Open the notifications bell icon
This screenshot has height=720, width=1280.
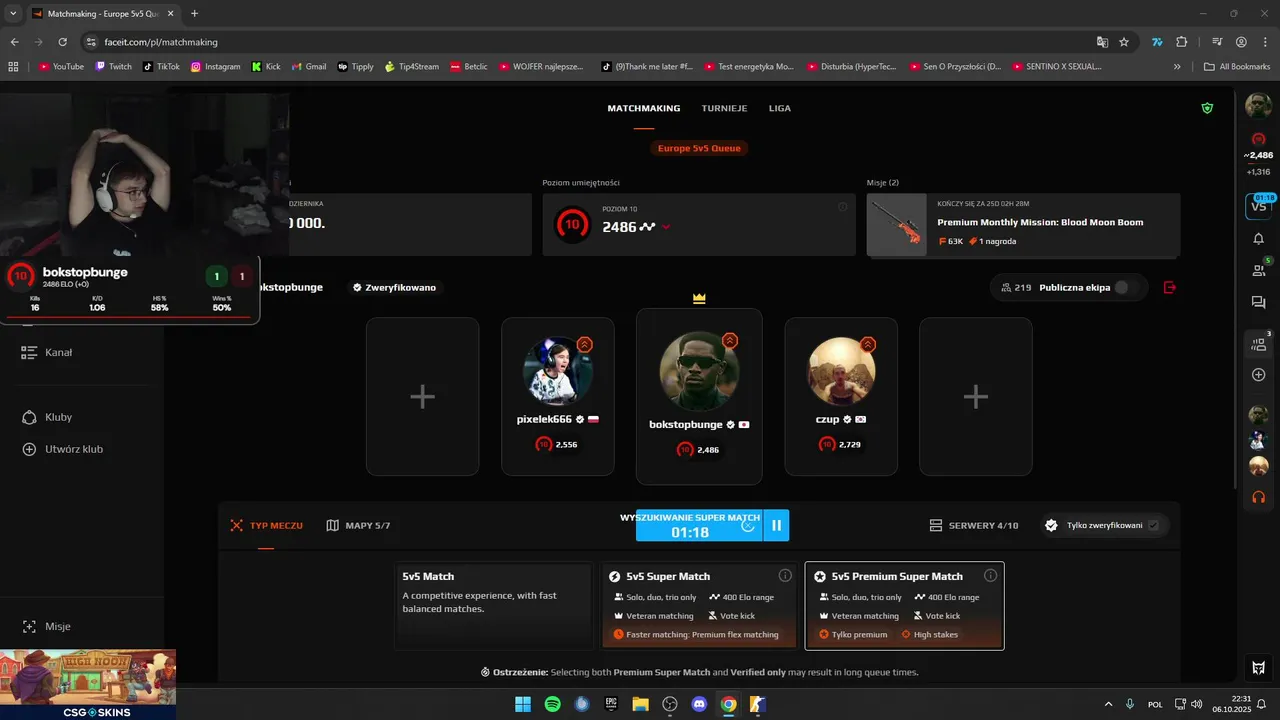pyautogui.click(x=1258, y=239)
